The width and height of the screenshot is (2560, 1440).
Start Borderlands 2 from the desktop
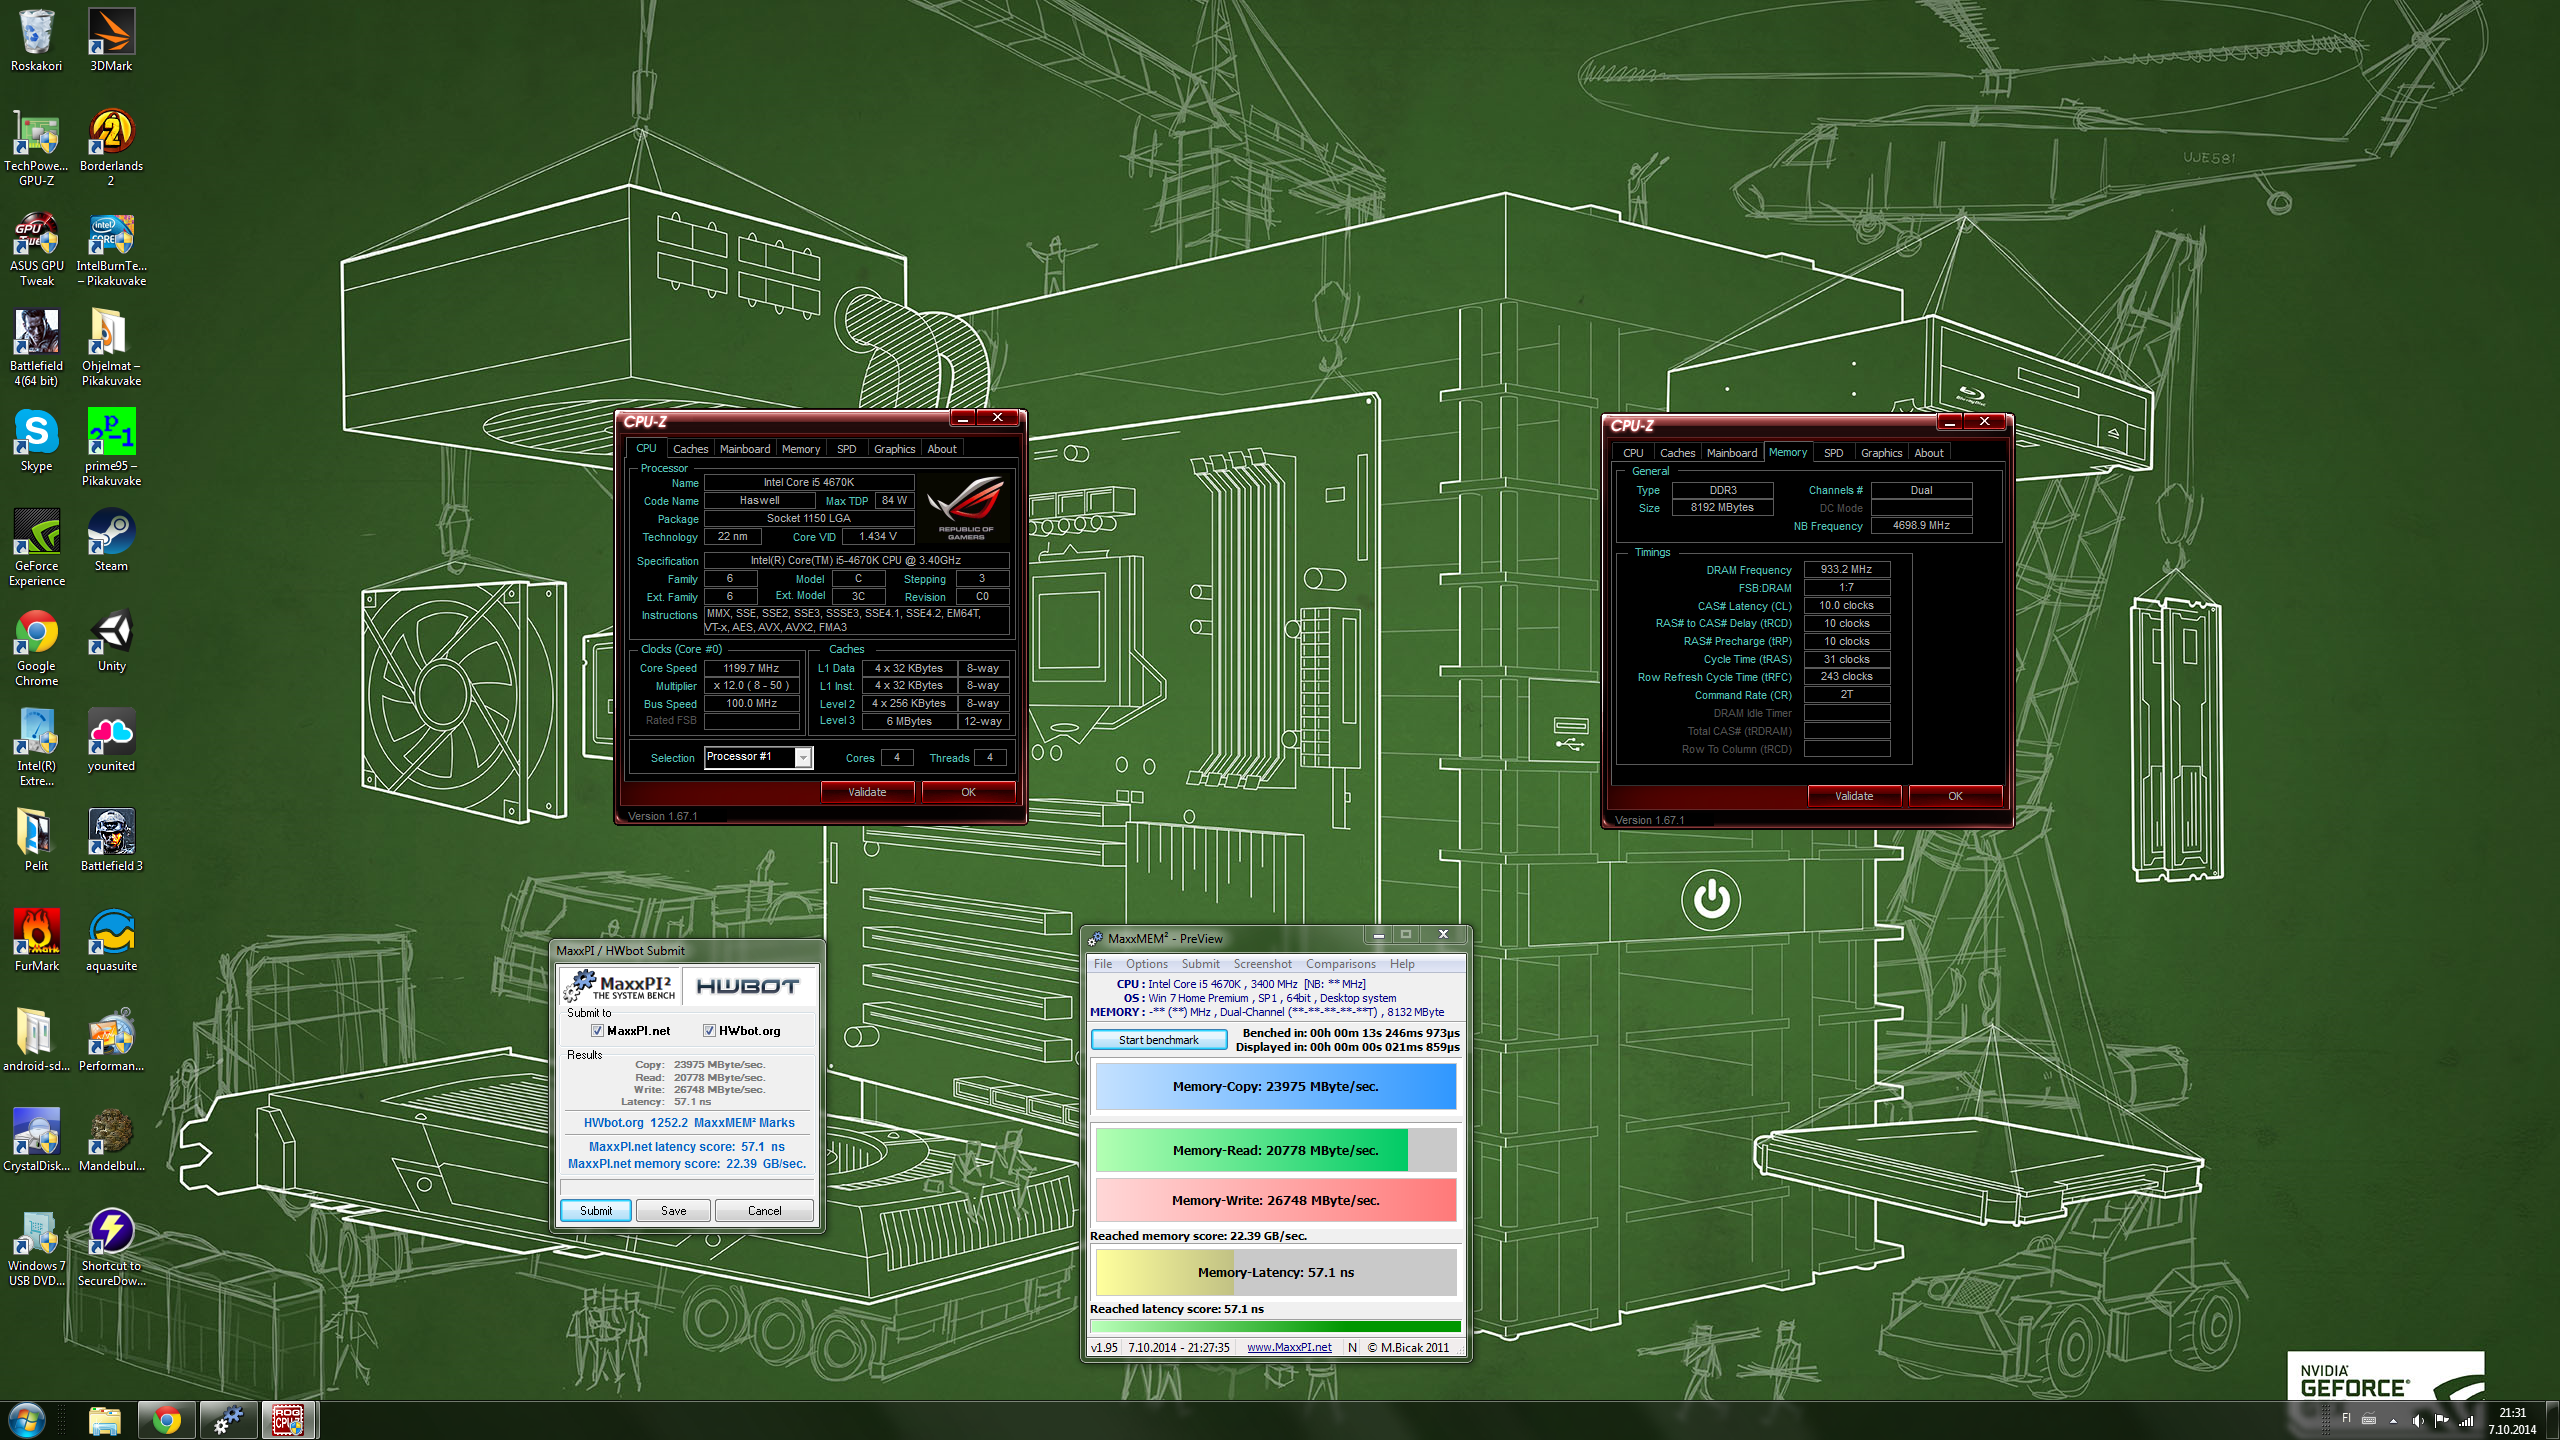tap(111, 147)
